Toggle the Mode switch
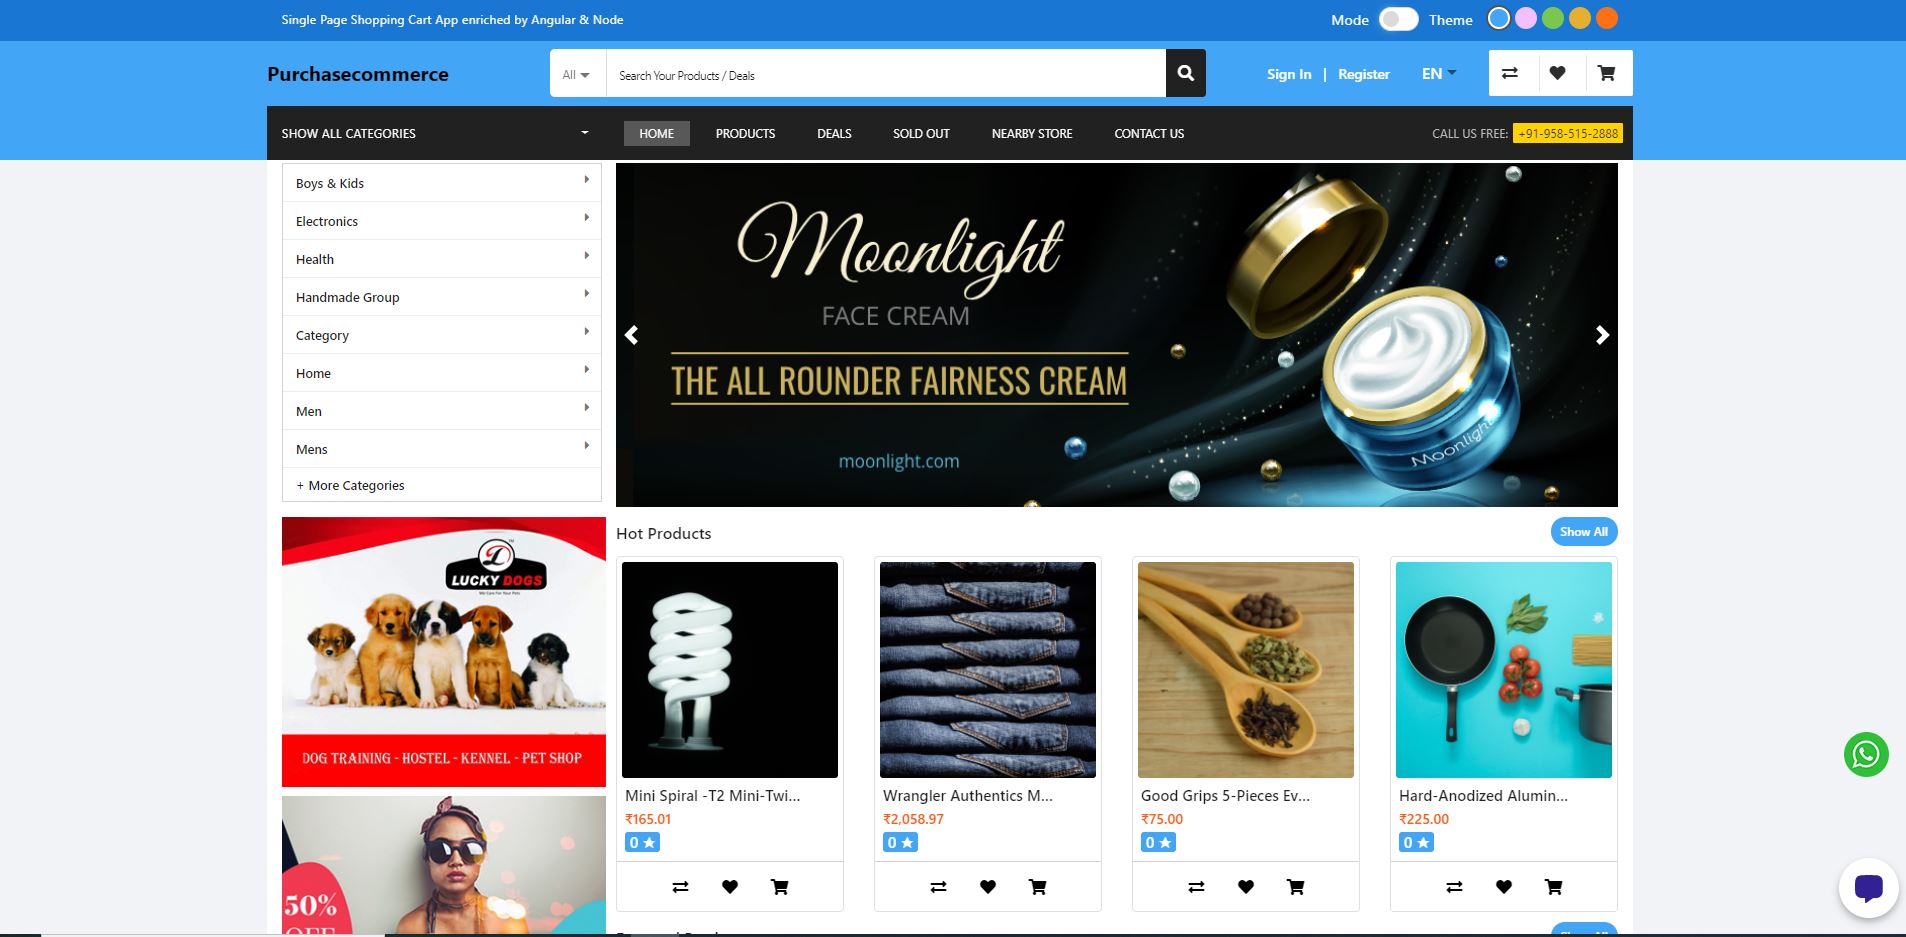This screenshot has height=937, width=1906. coord(1398,19)
